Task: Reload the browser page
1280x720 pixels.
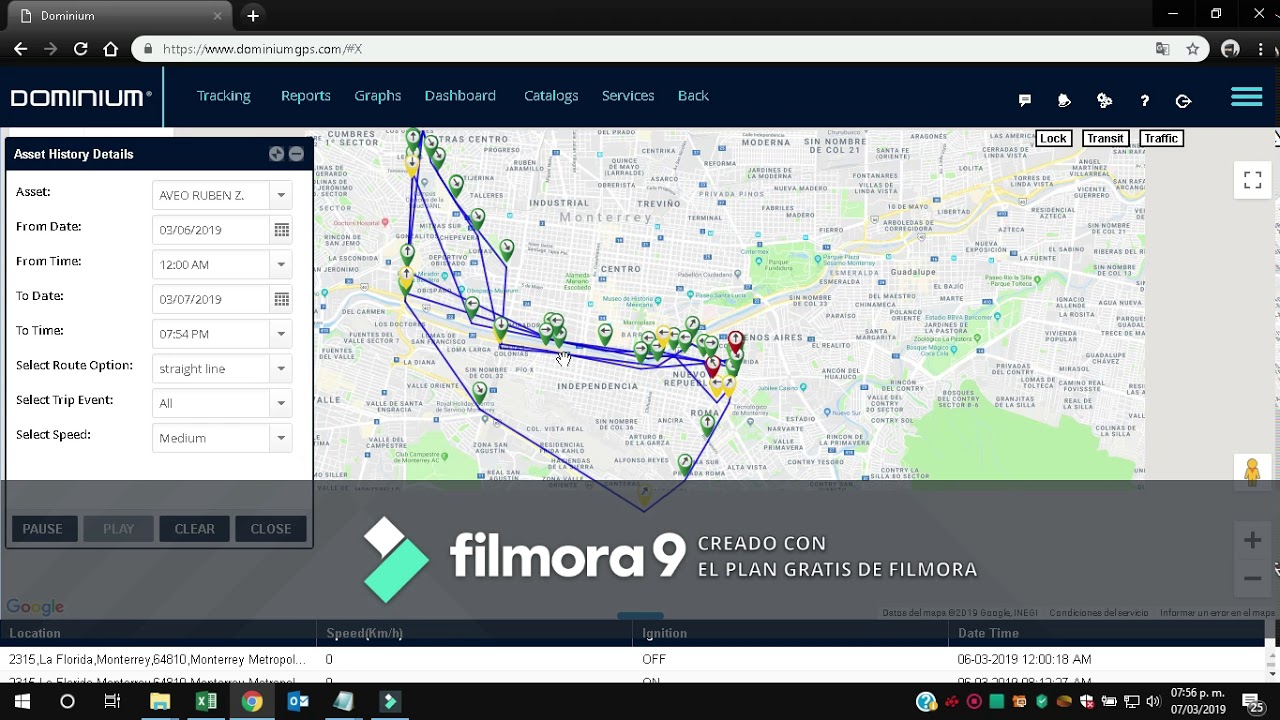Action: coord(81,48)
